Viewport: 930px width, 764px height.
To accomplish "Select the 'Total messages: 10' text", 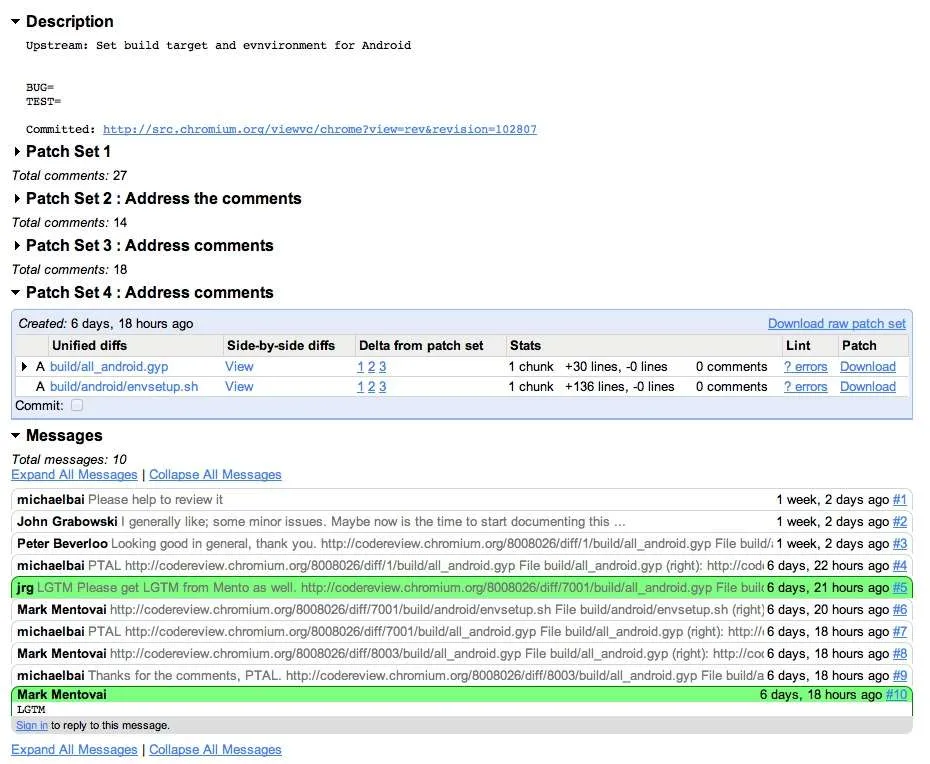I will point(69,460).
